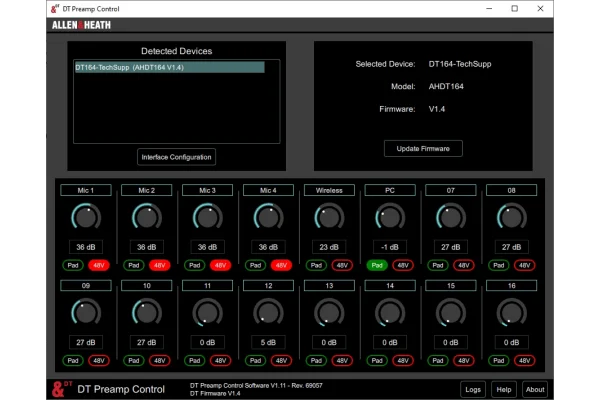Disable 48V phantom power on Mic 4
The width and height of the screenshot is (600, 400).
click(281, 265)
